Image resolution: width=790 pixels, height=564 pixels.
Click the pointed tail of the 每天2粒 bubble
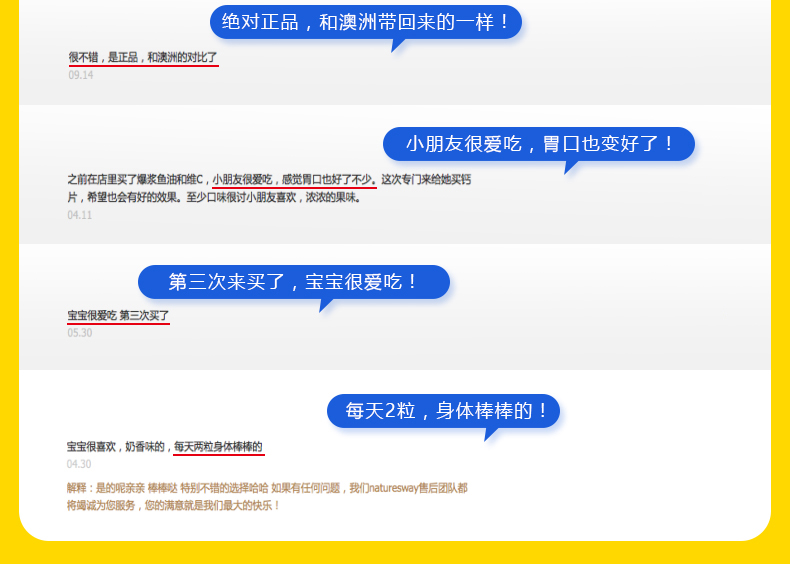pos(489,434)
